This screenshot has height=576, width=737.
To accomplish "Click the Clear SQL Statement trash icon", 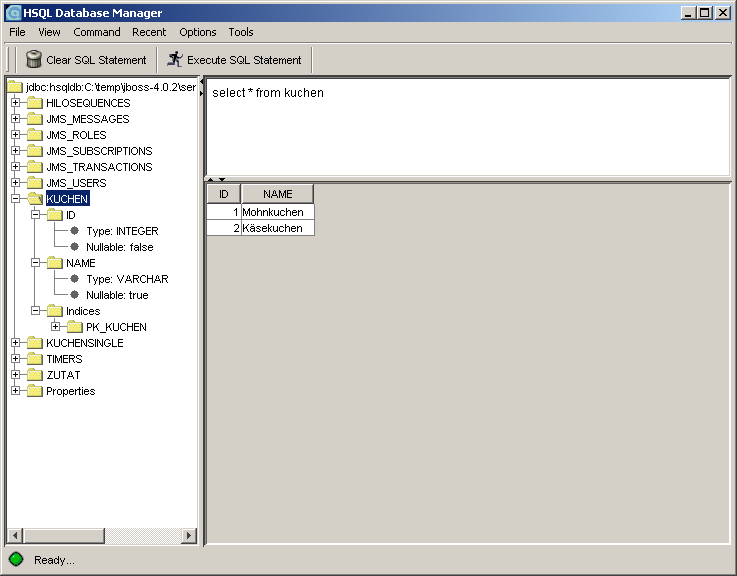I will pyautogui.click(x=33, y=59).
